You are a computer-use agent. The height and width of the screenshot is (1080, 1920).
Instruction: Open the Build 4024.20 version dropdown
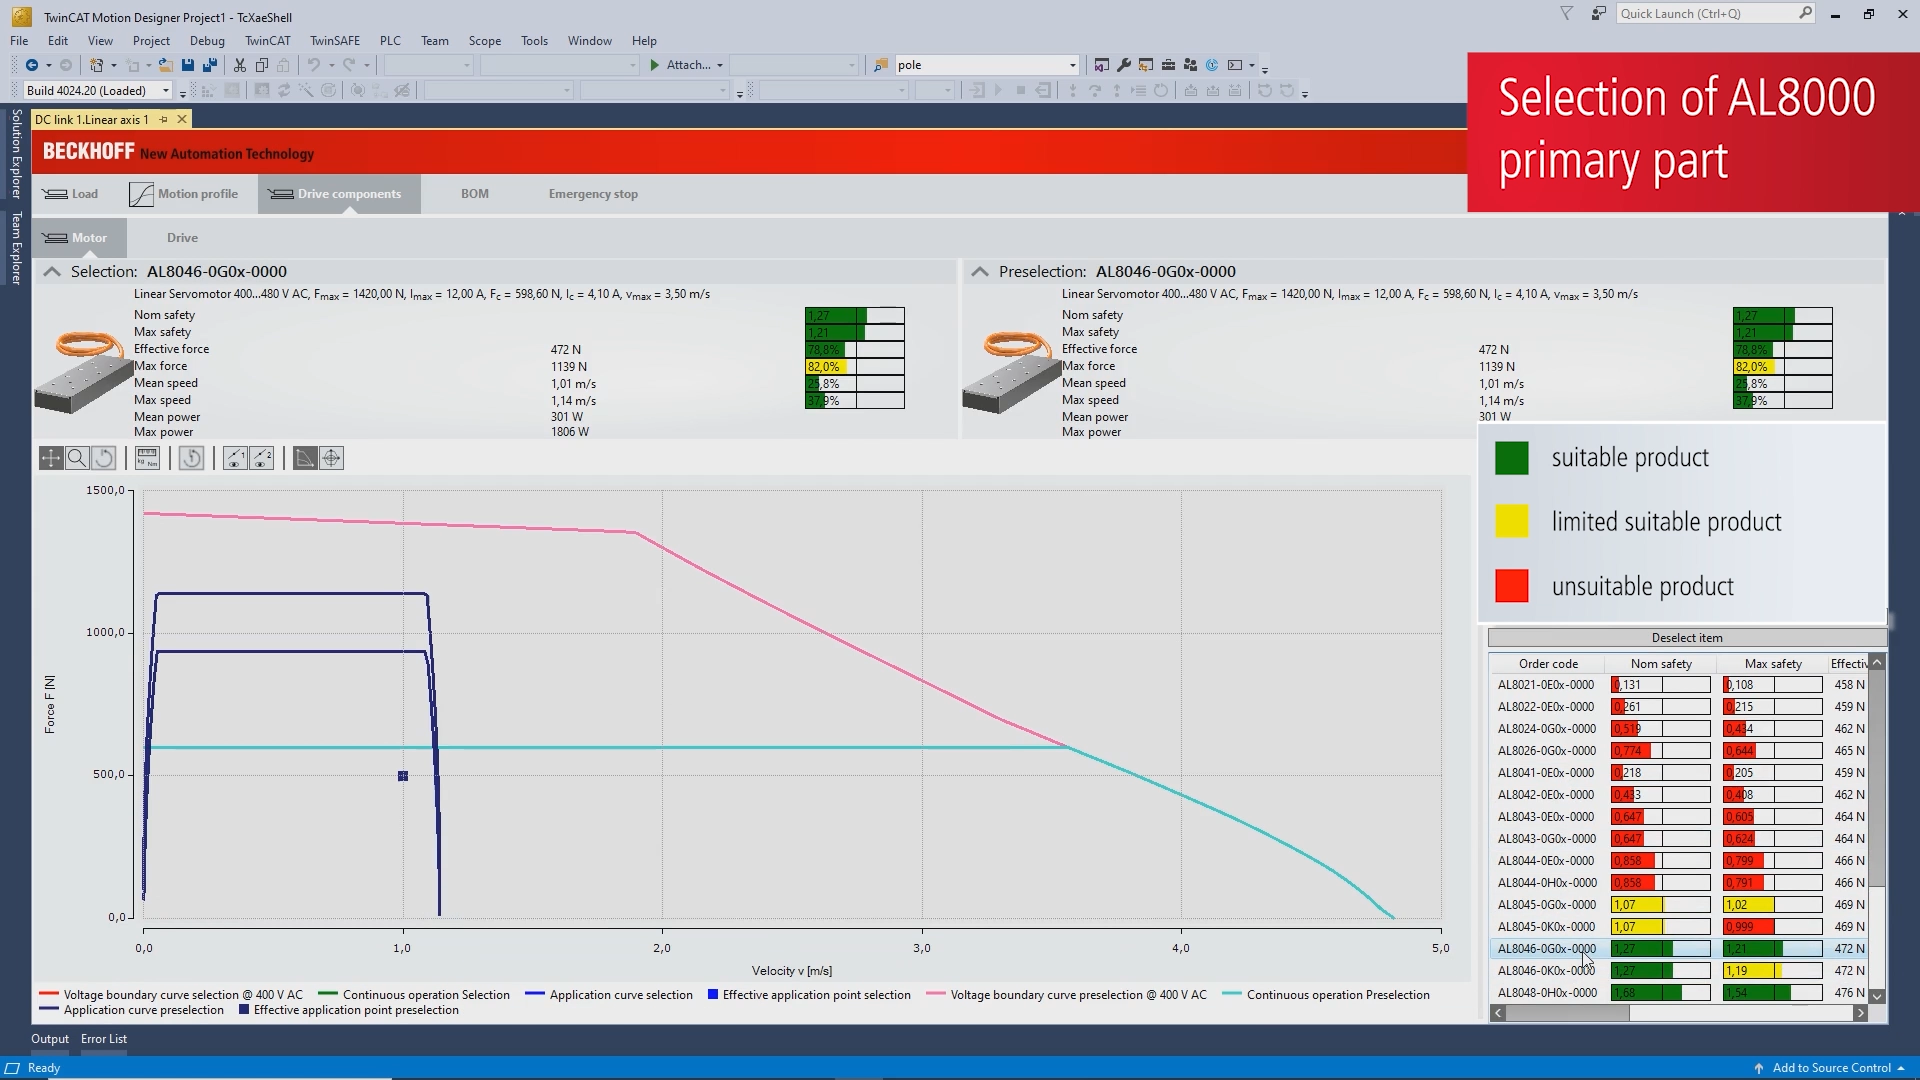coord(166,91)
